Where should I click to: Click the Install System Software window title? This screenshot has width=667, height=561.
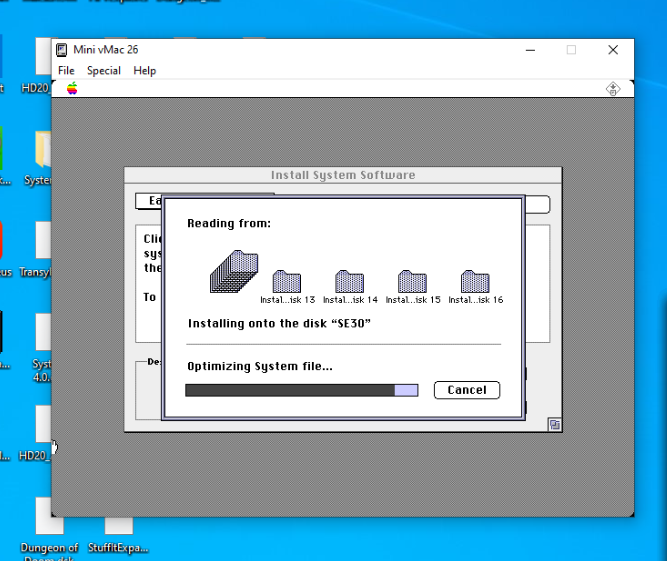[343, 175]
